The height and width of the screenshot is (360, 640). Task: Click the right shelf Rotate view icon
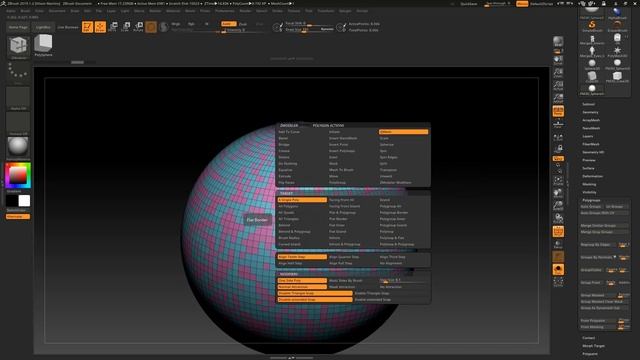tap(558, 219)
